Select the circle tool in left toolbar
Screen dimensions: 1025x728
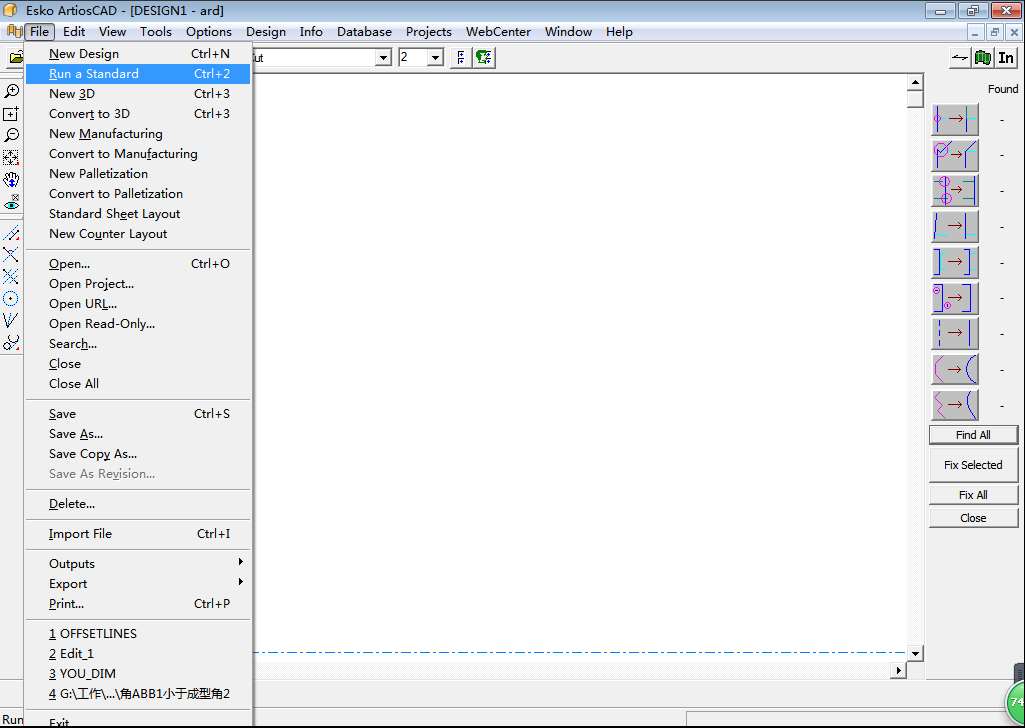pos(11,298)
